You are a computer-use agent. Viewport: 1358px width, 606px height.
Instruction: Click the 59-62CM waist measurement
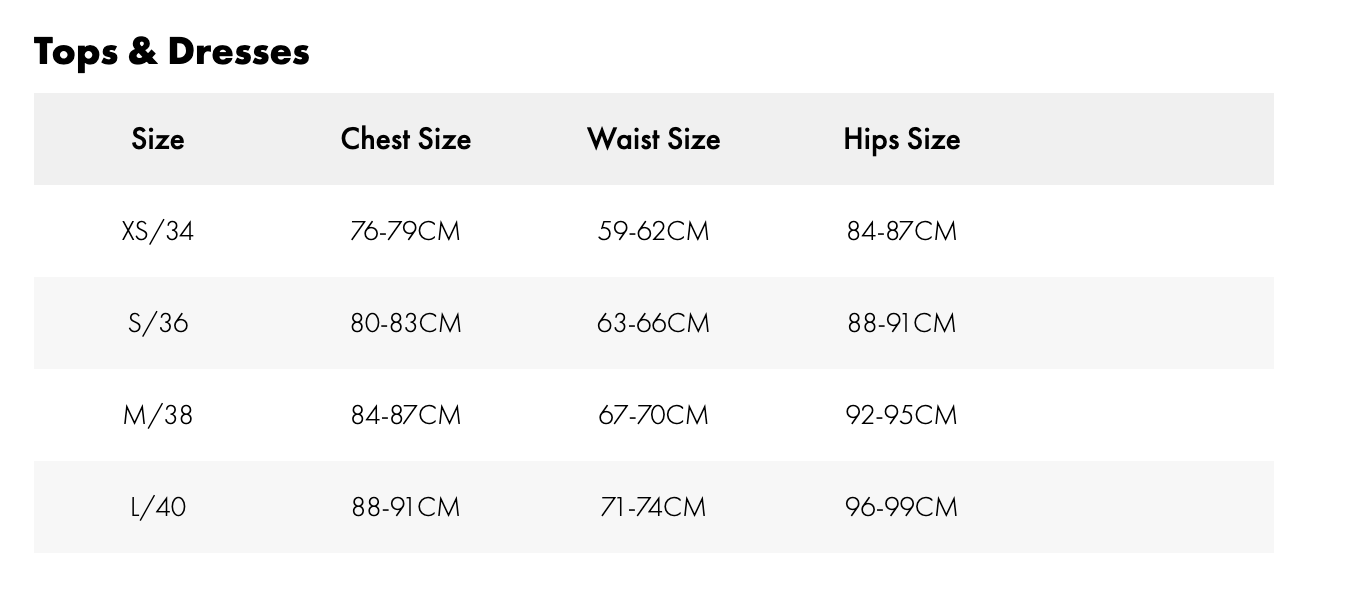click(x=653, y=231)
